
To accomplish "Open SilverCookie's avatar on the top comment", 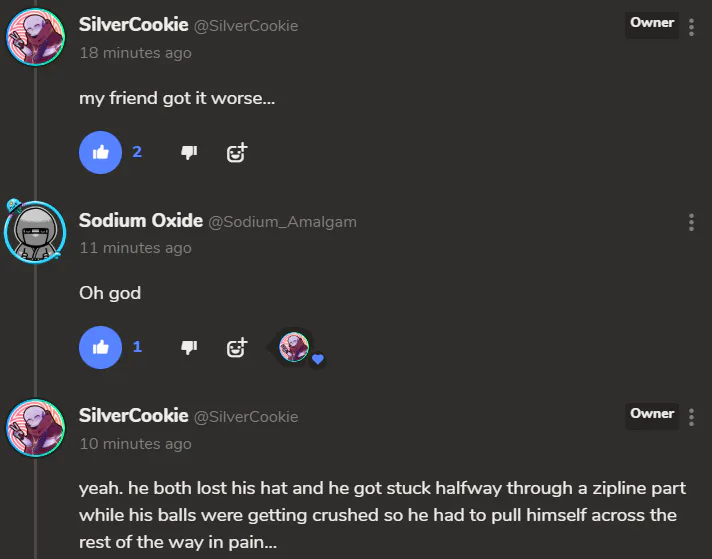I will pyautogui.click(x=35, y=37).
